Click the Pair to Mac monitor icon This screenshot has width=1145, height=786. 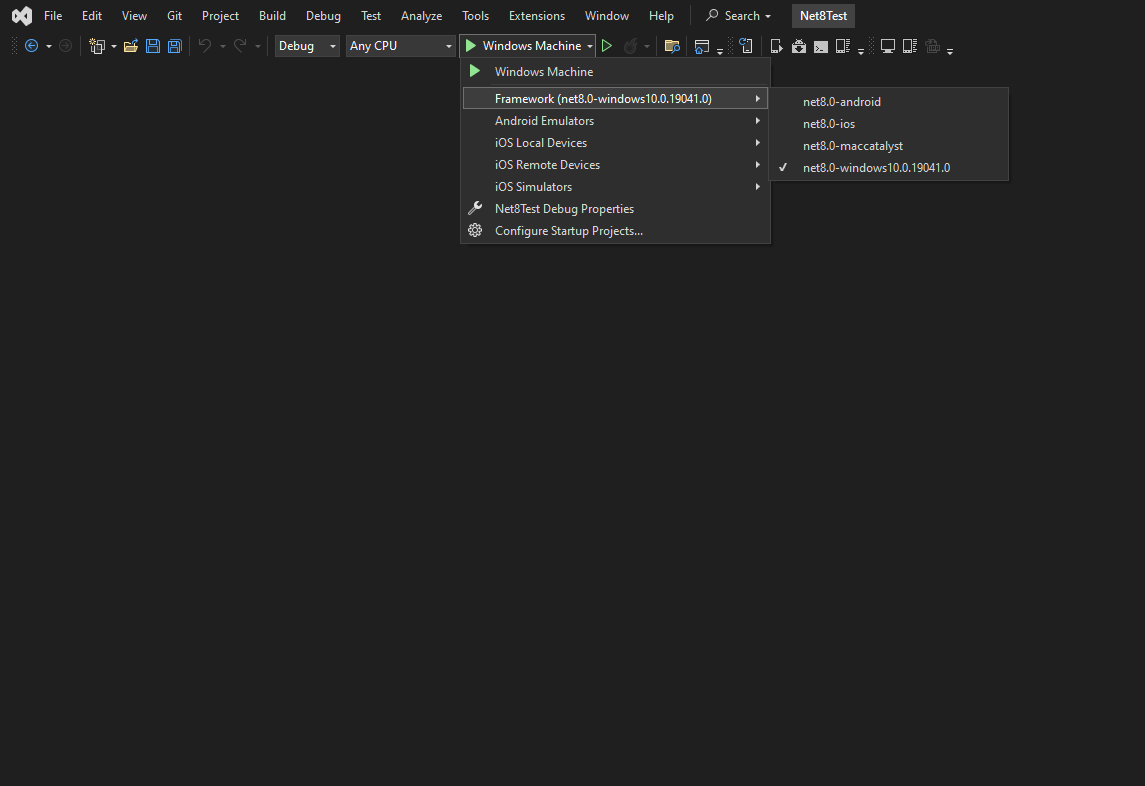coord(888,46)
